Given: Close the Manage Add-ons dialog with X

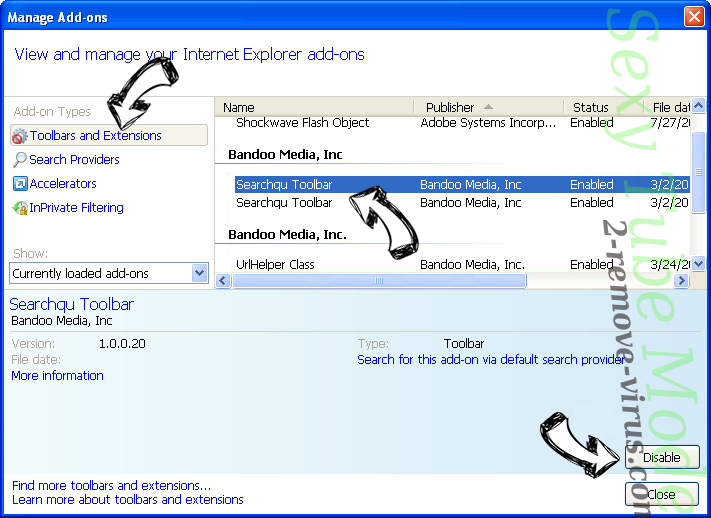Looking at the screenshot, I should pyautogui.click(x=694, y=17).
